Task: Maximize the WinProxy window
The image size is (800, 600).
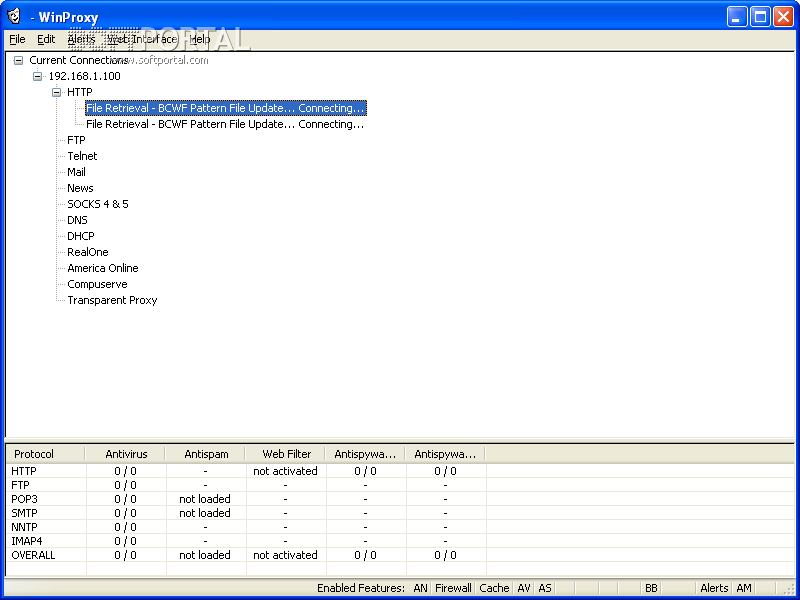Action: point(760,17)
